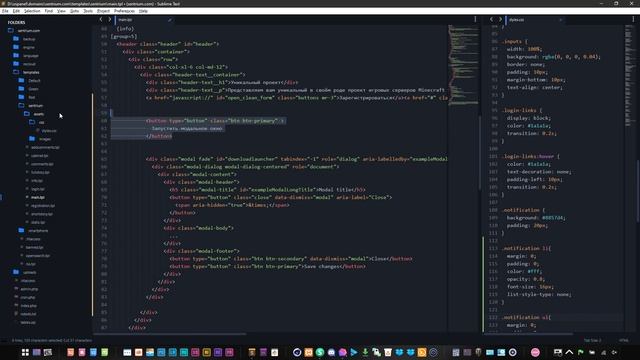Expand the uploads folder in sidebar

pos(24,272)
